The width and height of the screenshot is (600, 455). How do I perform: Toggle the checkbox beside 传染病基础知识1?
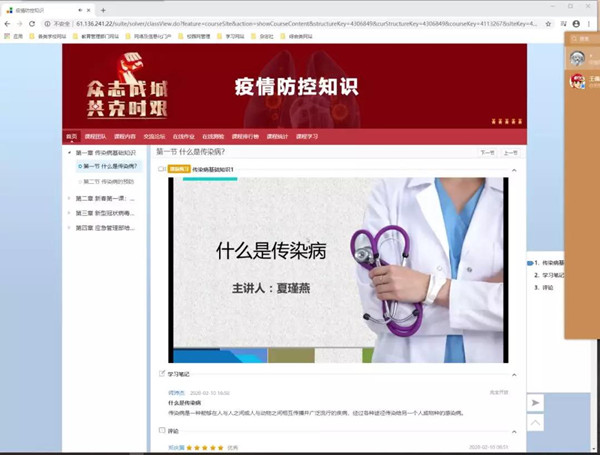pyautogui.click(x=162, y=170)
